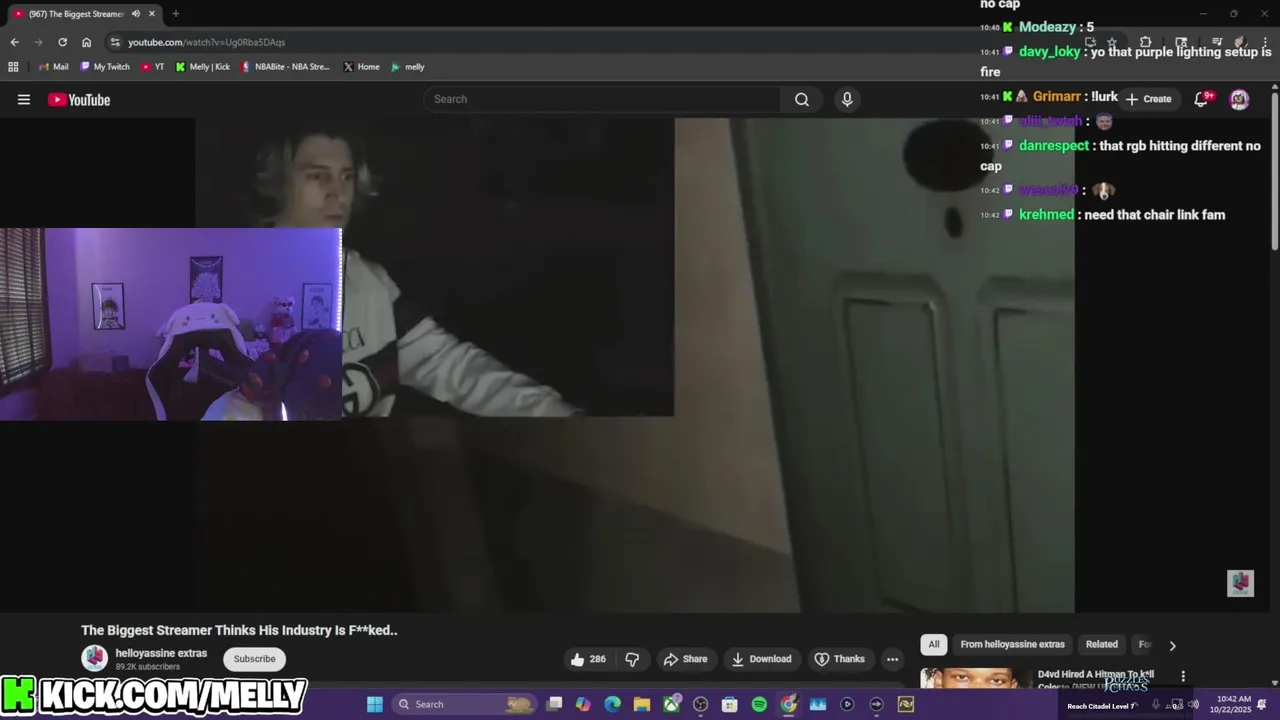Open the D4vd Hired A Hitman thumbnail
The image size is (1280, 720).
point(976,678)
